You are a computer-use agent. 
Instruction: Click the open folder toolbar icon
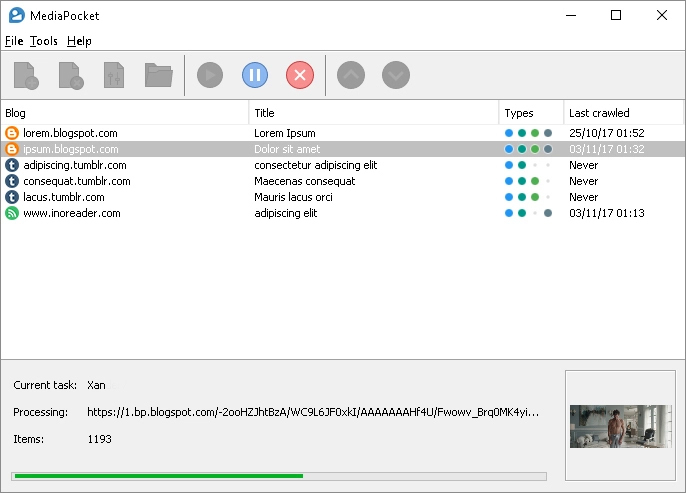159,75
